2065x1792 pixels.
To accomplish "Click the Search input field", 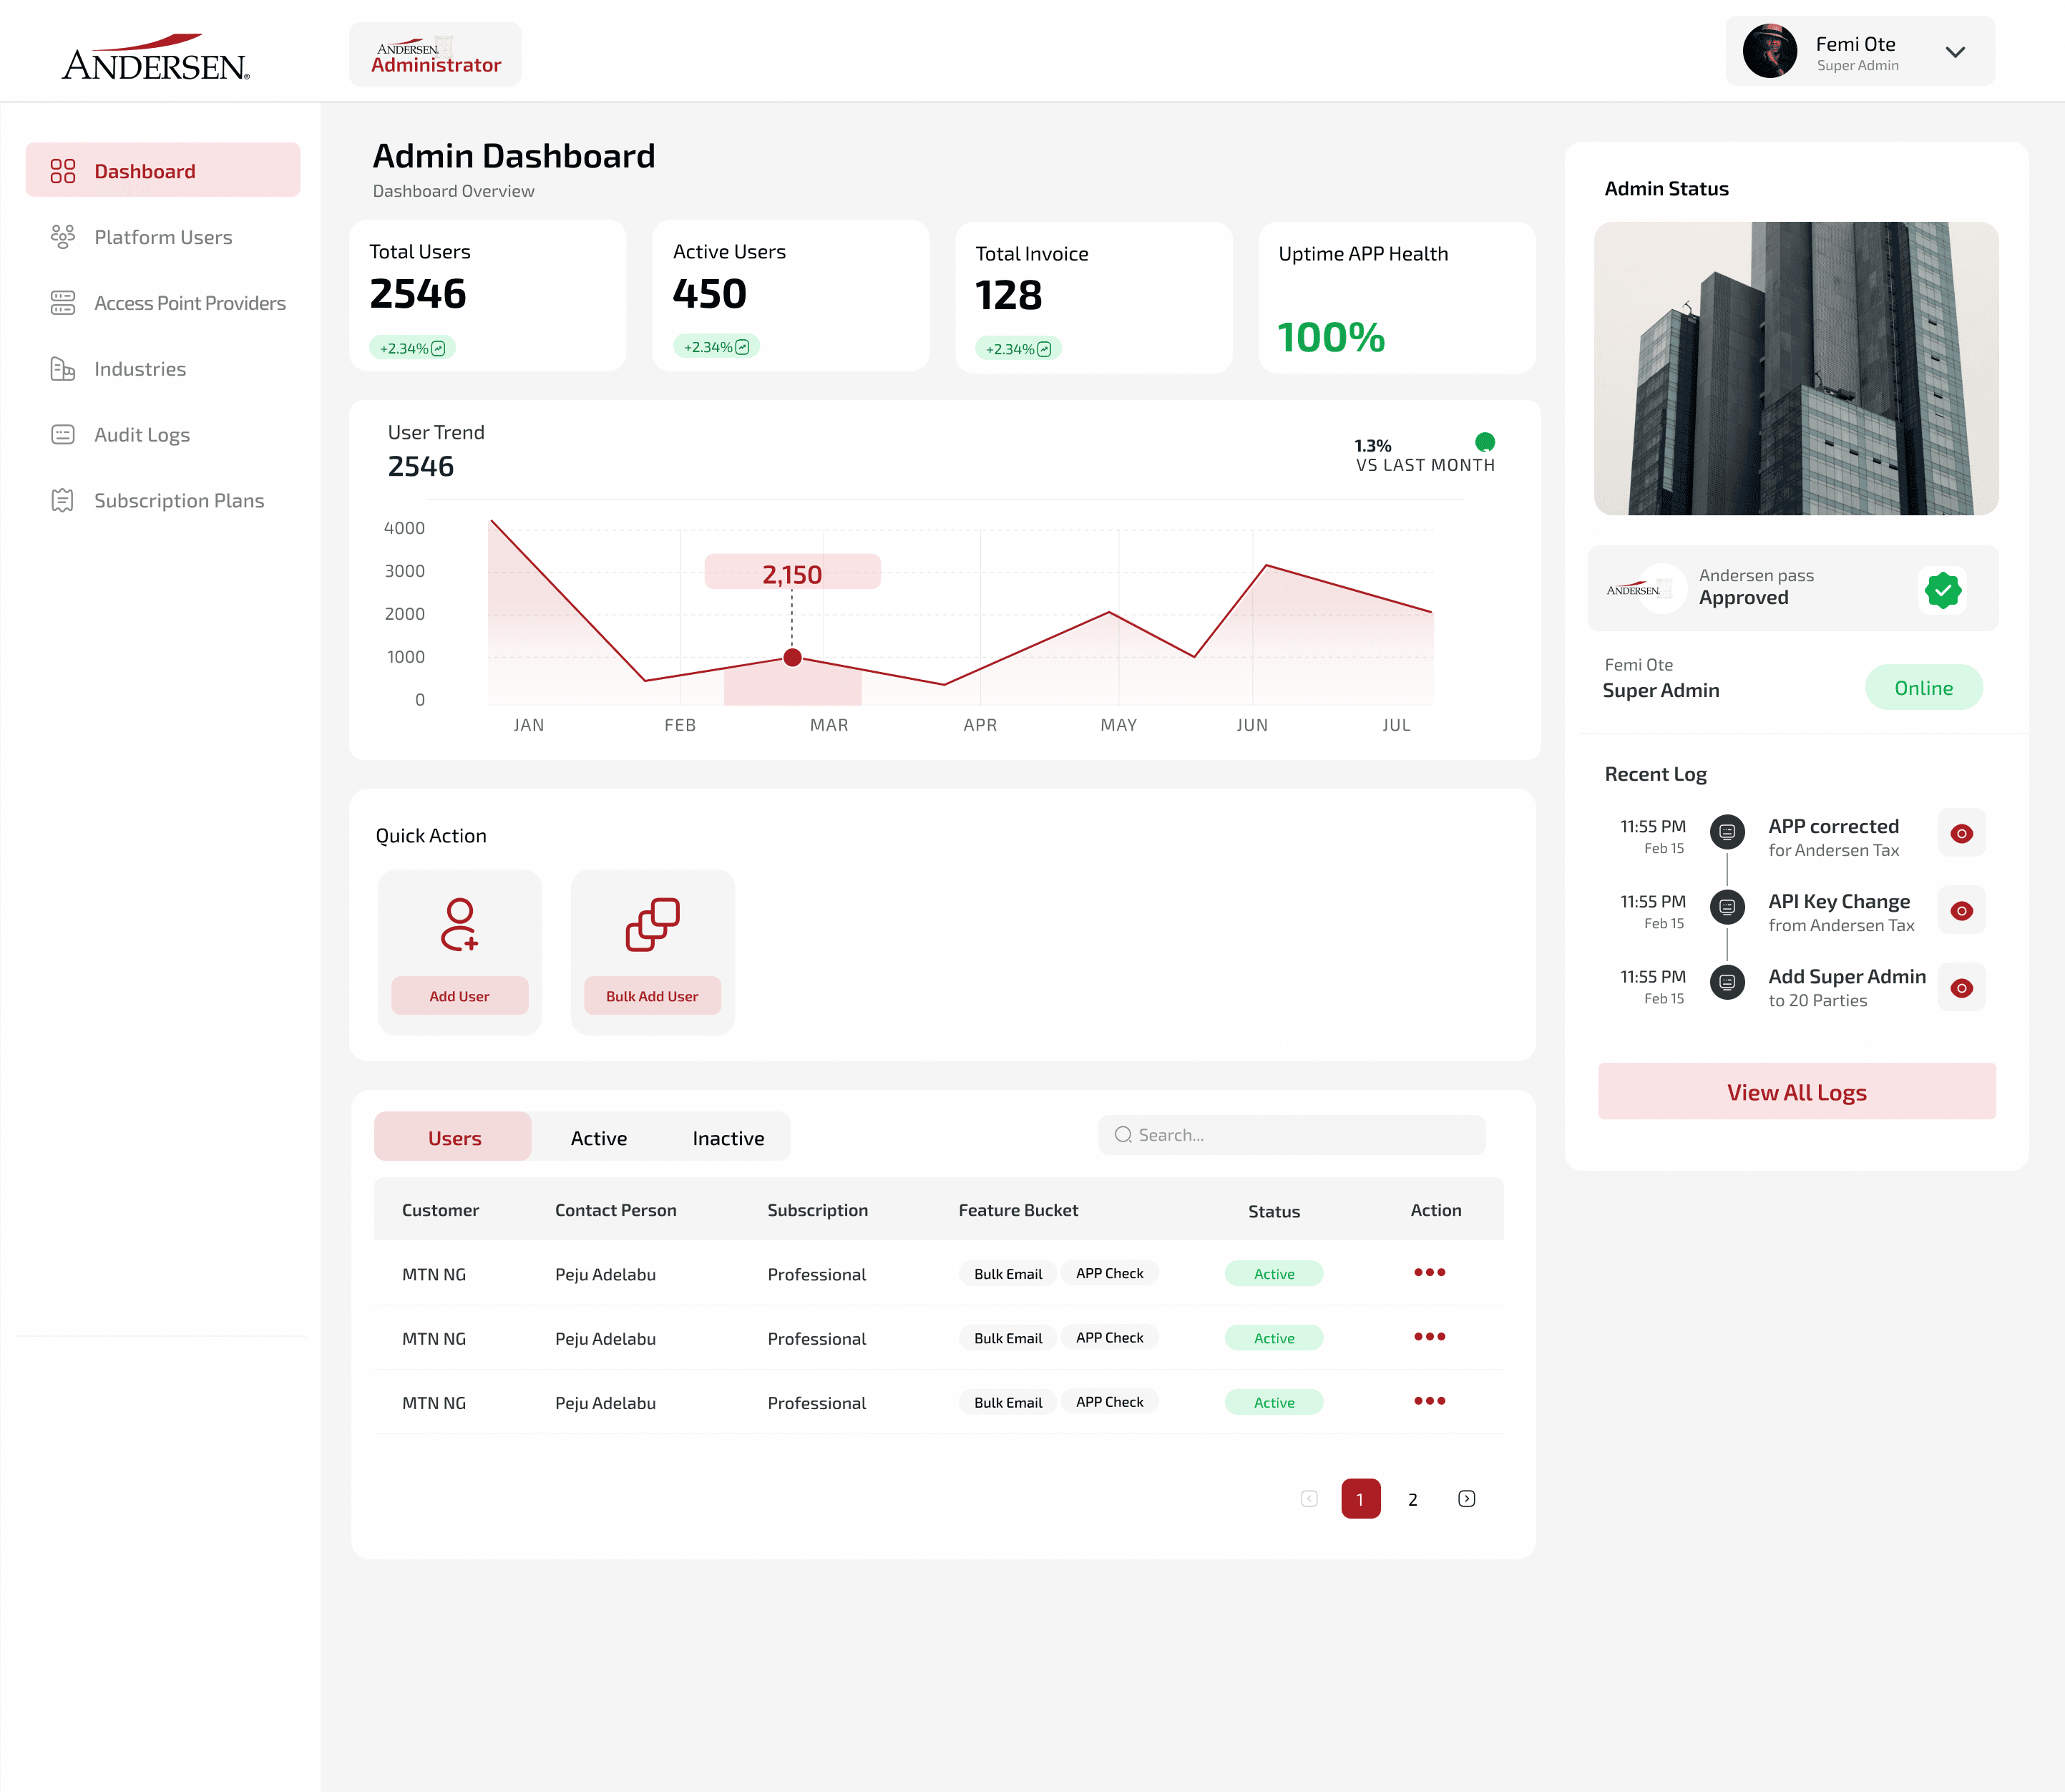I will point(1292,1135).
